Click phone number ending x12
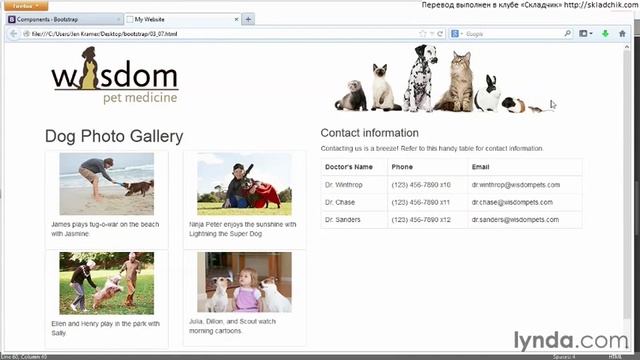640x360 pixels. pyautogui.click(x=421, y=220)
